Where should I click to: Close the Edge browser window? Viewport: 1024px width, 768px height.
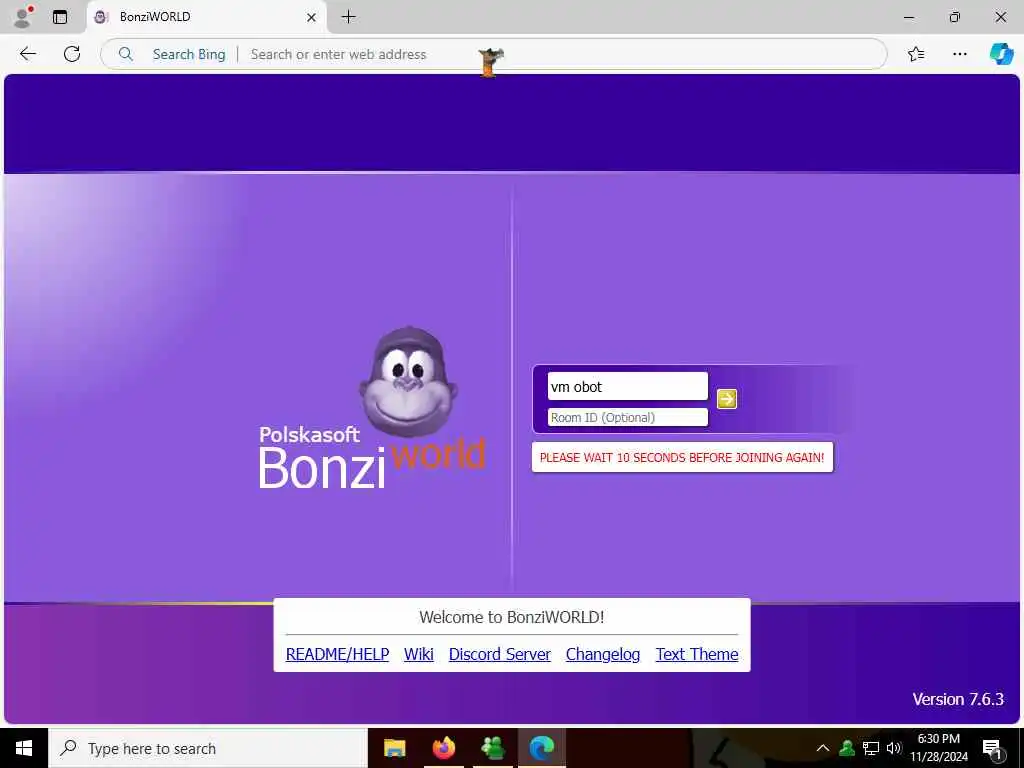[x=1000, y=17]
